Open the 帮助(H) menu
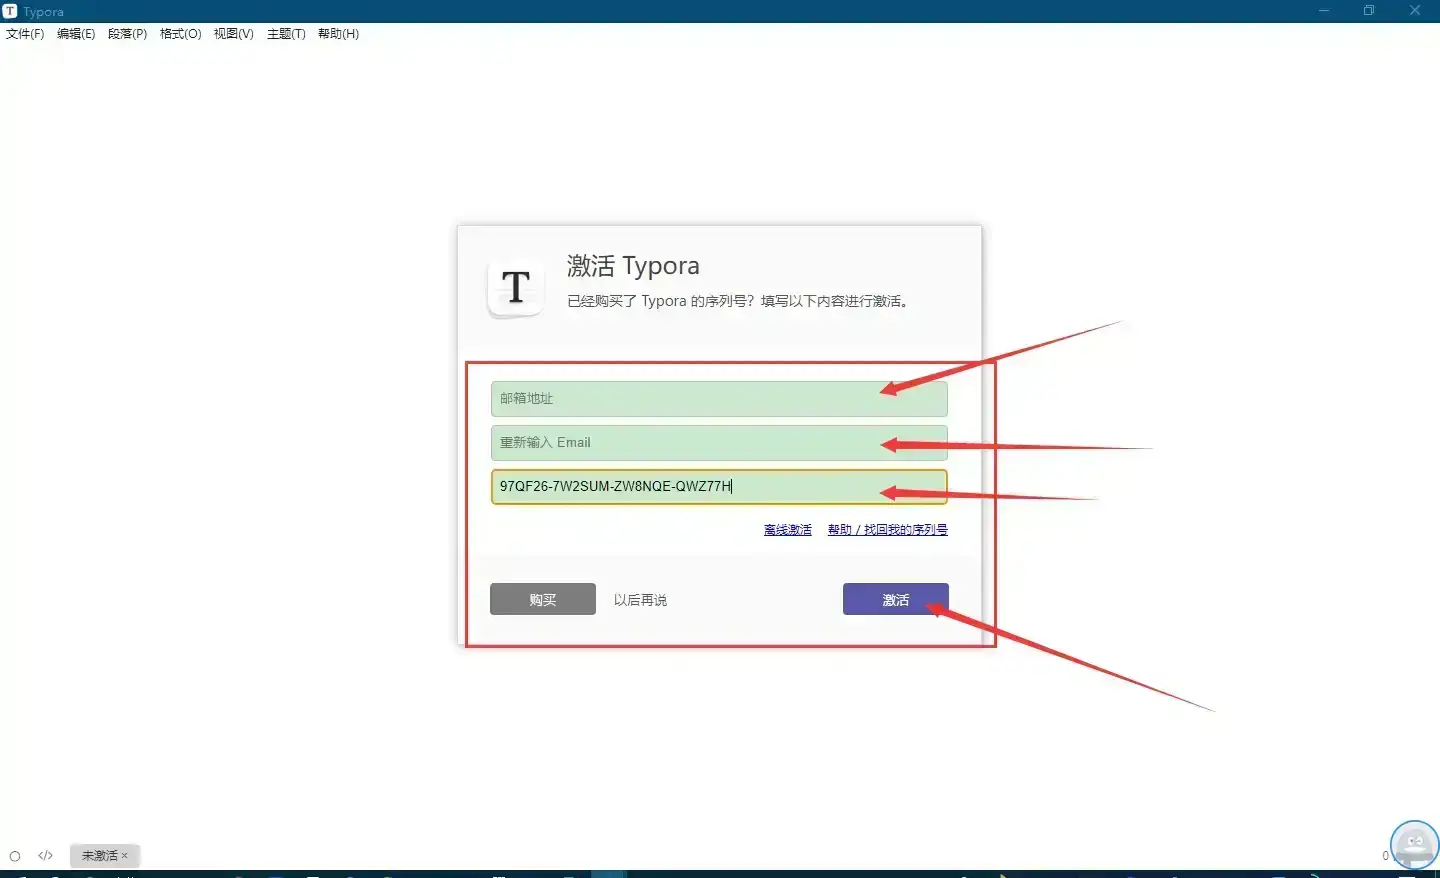1440x878 pixels. (338, 34)
